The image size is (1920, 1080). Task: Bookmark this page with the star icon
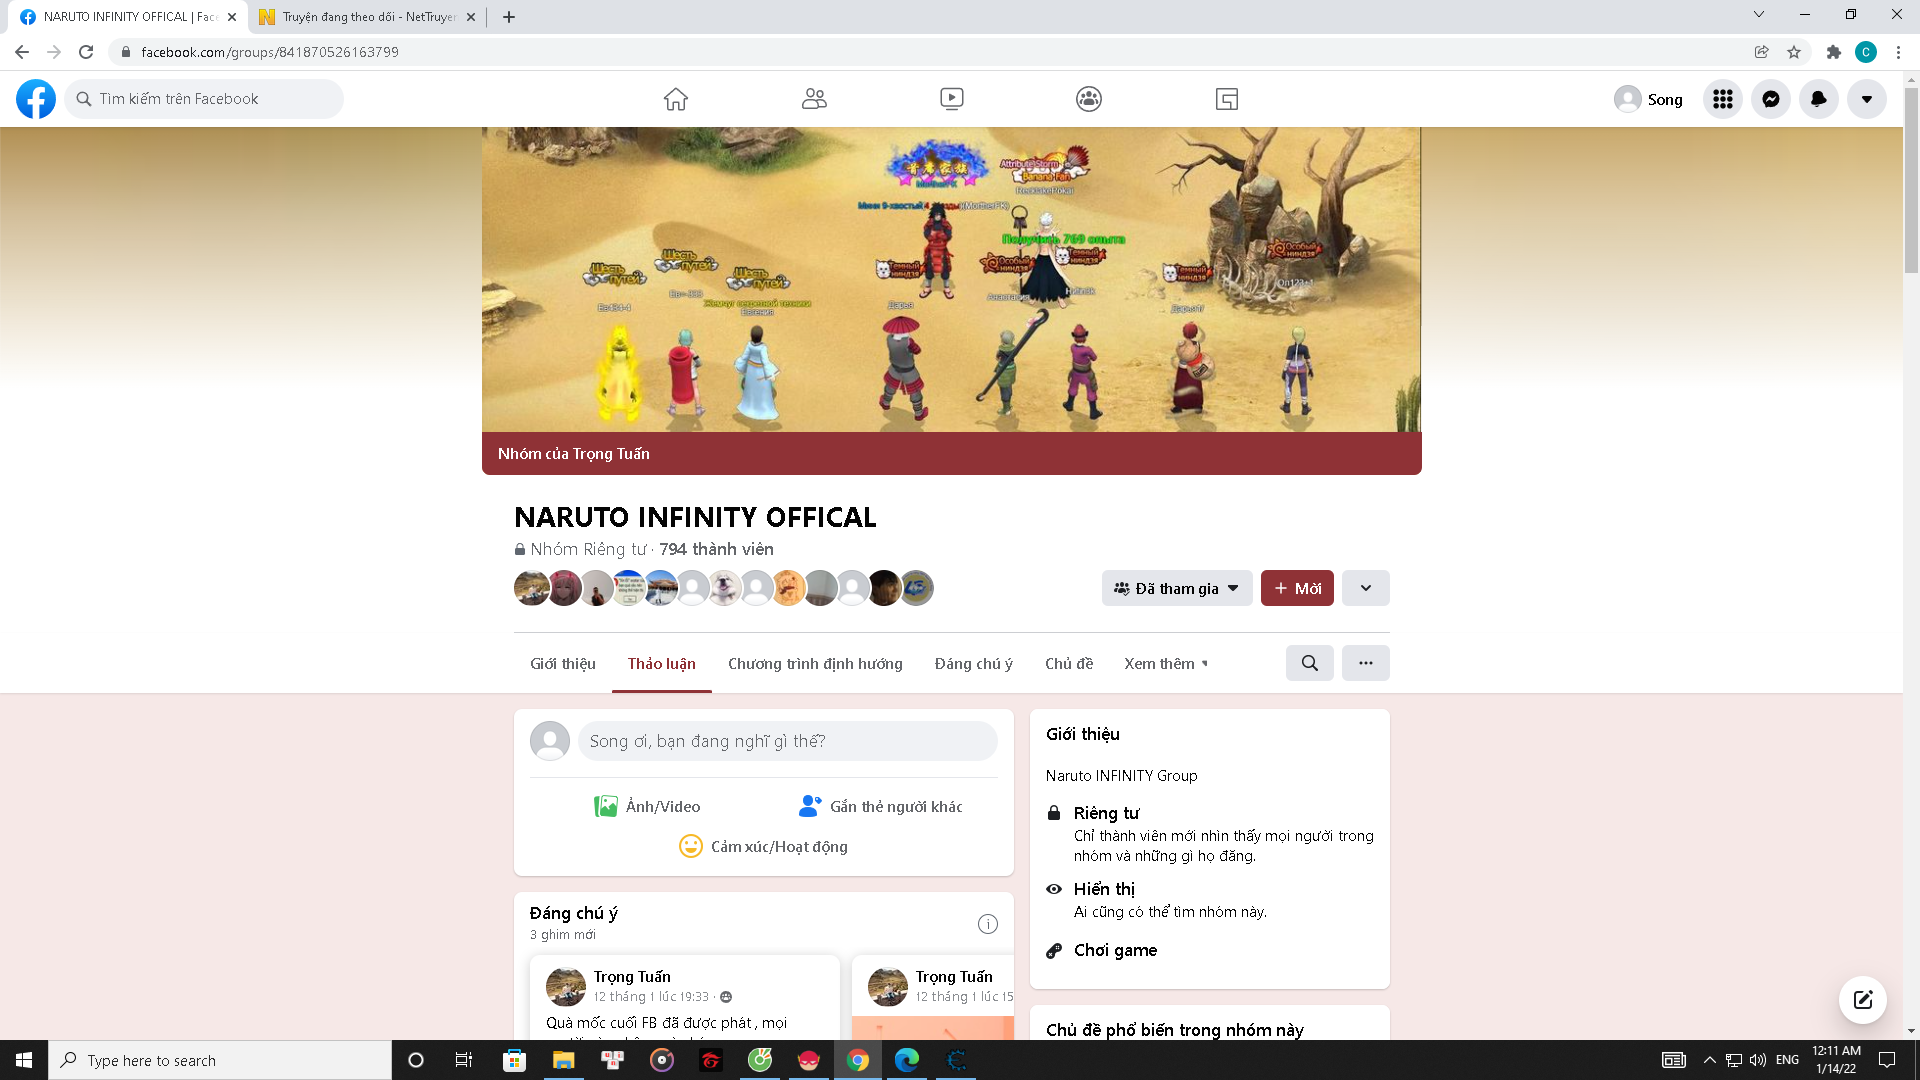tap(1794, 52)
